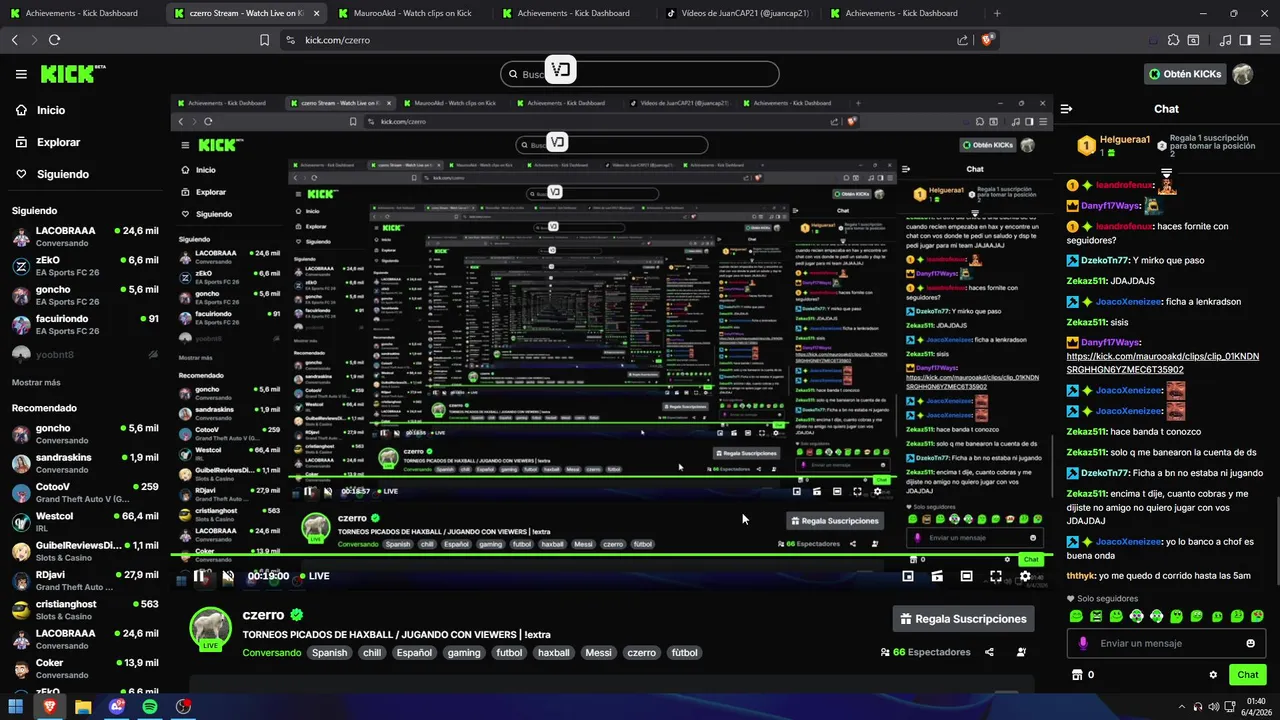Toggle the Brave sidebar panel icon

(1245, 40)
